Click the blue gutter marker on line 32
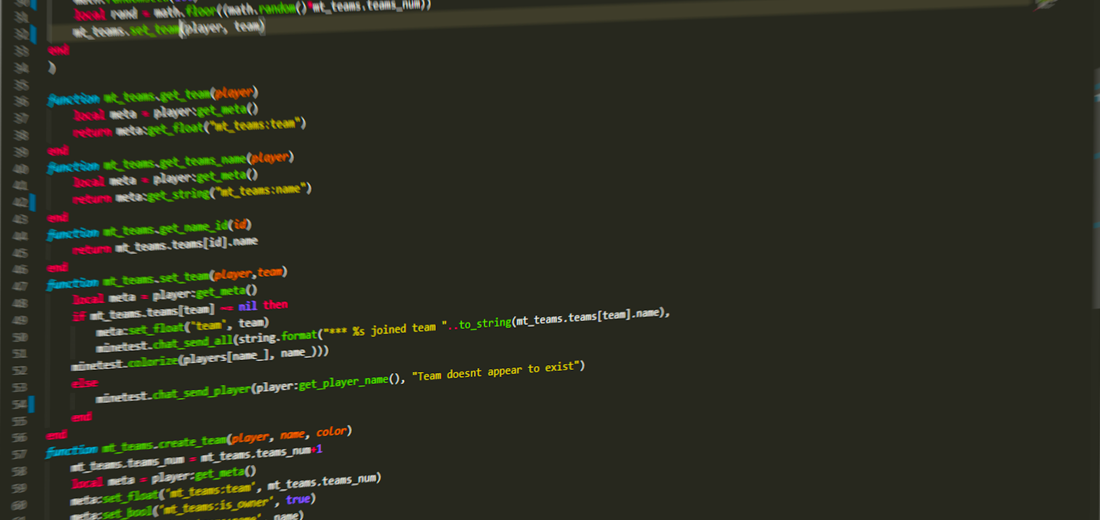 click(x=34, y=33)
